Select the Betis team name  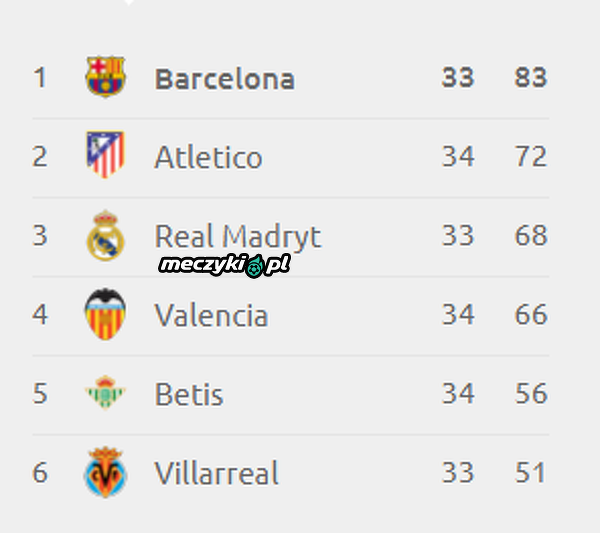pyautogui.click(x=189, y=394)
